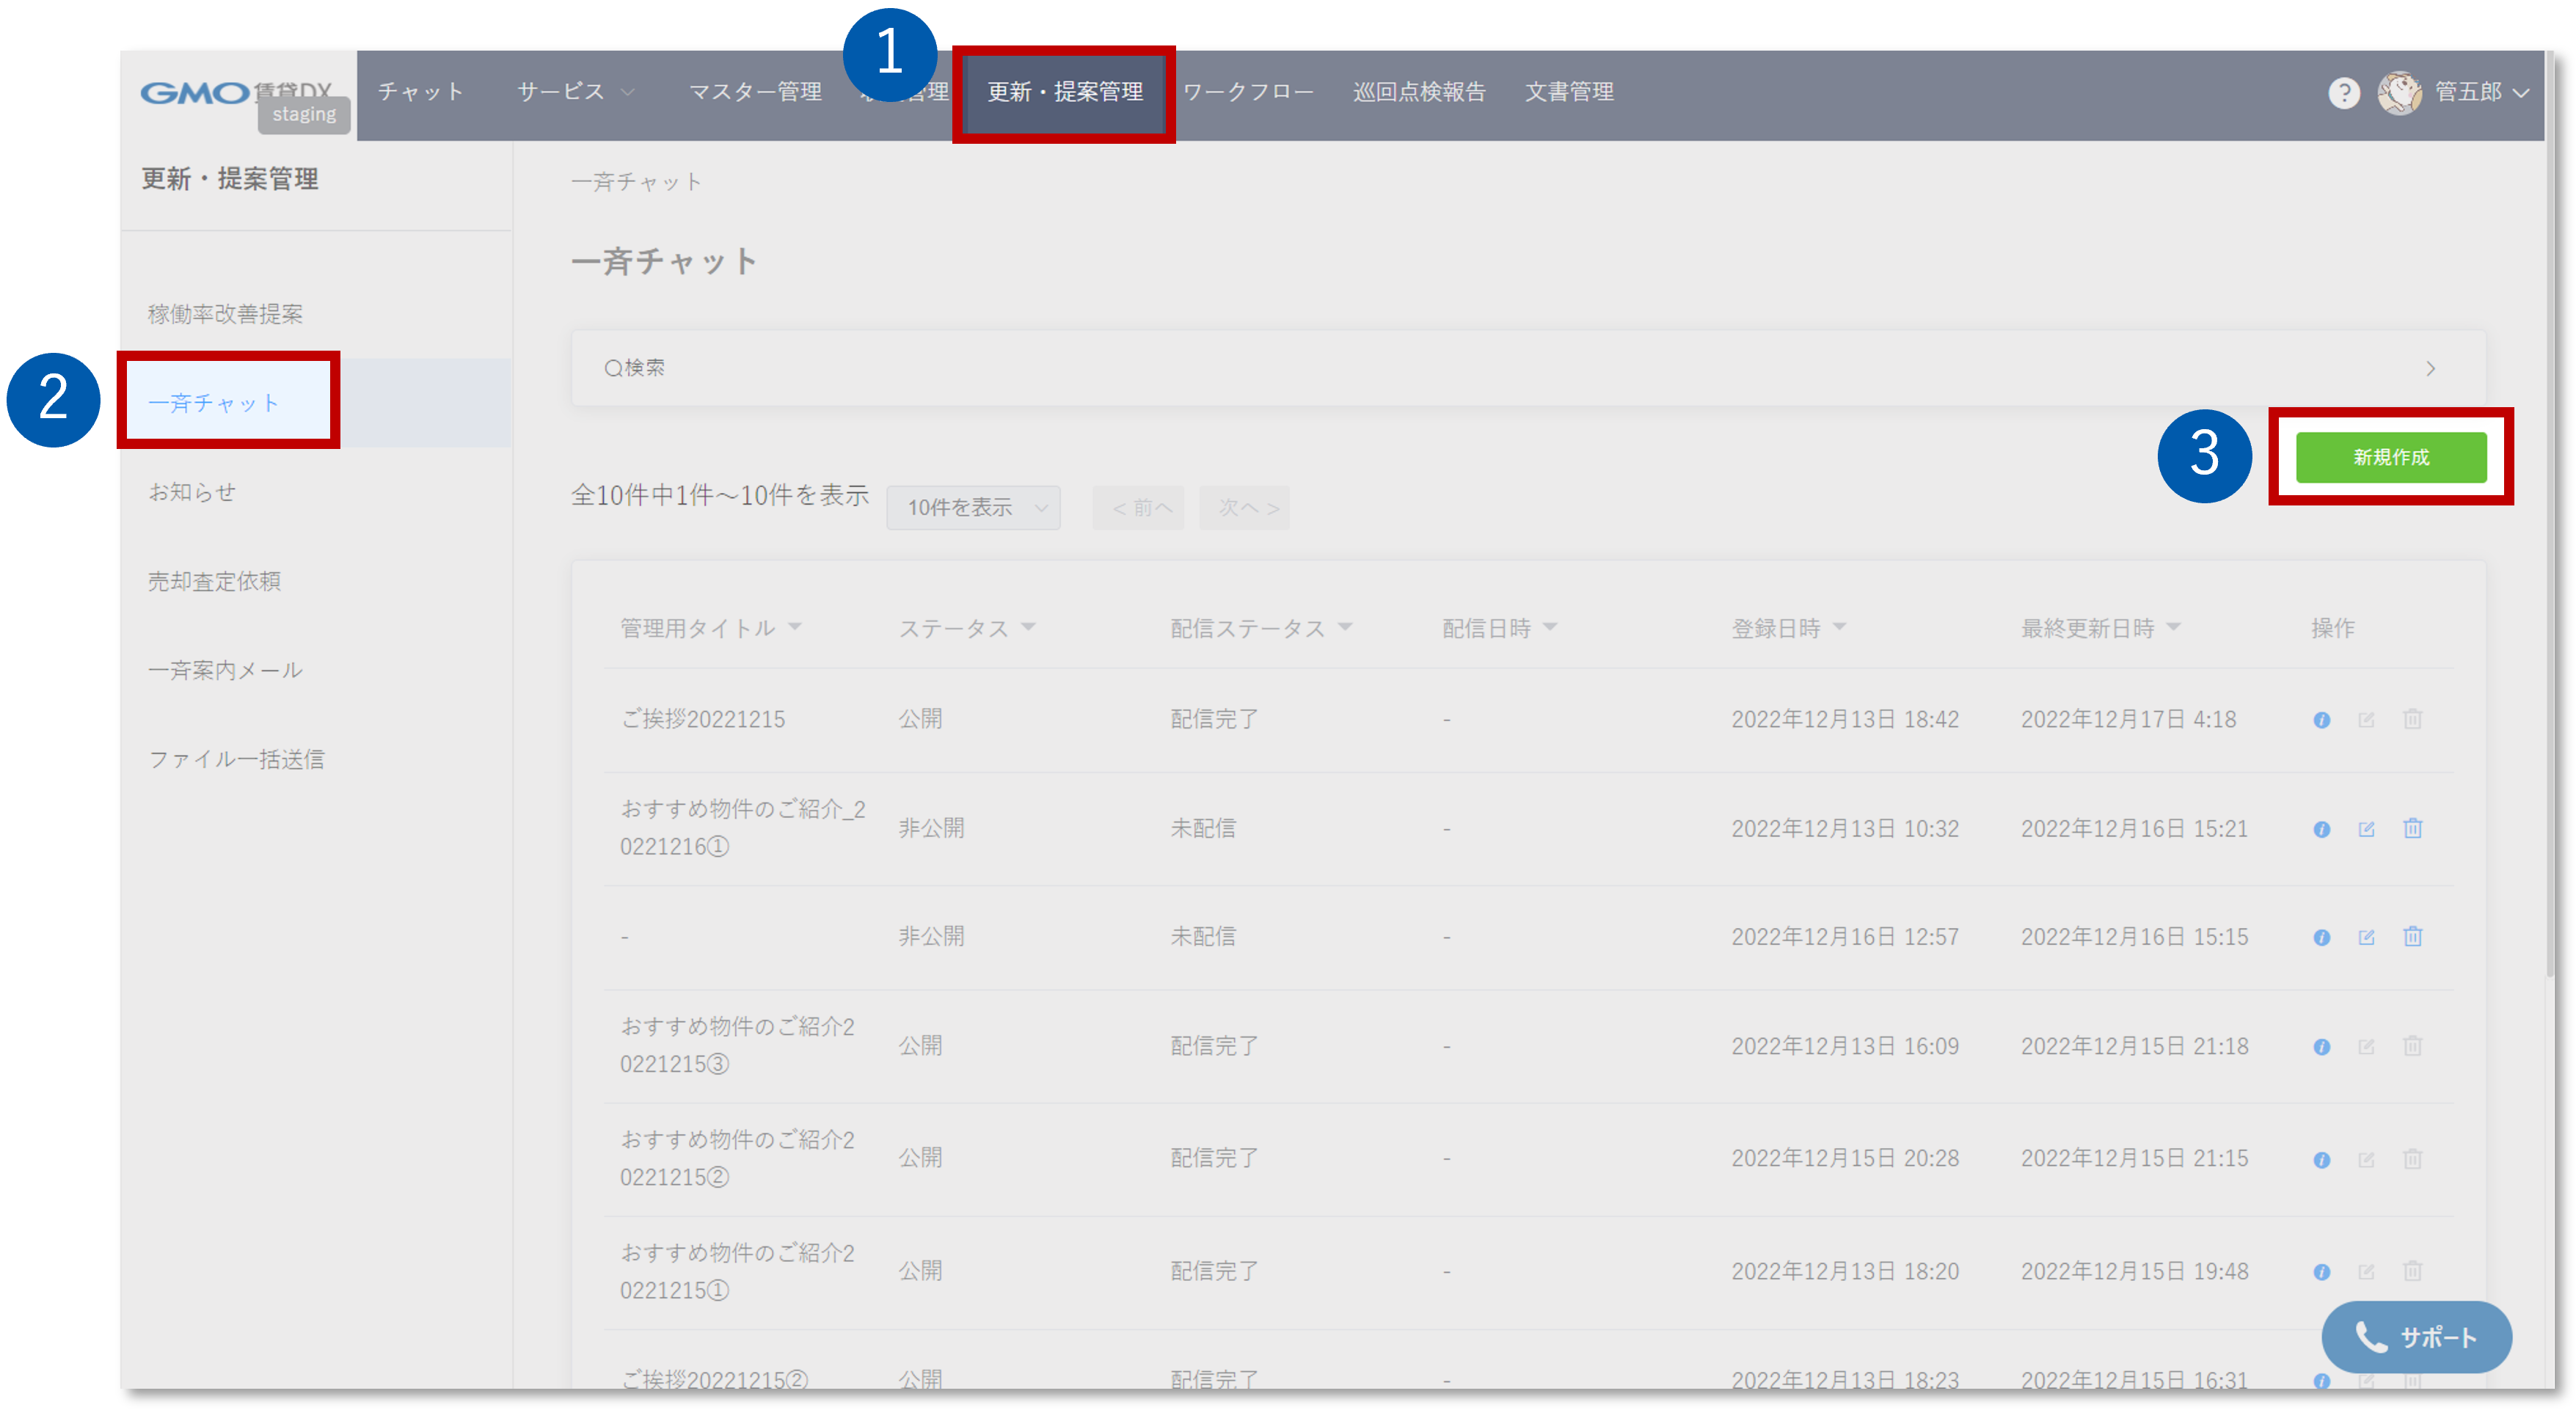Image resolution: width=2576 pixels, height=1410 pixels.
Task: Delete the untitled row dated 12月16日 12:57
Action: (2412, 937)
